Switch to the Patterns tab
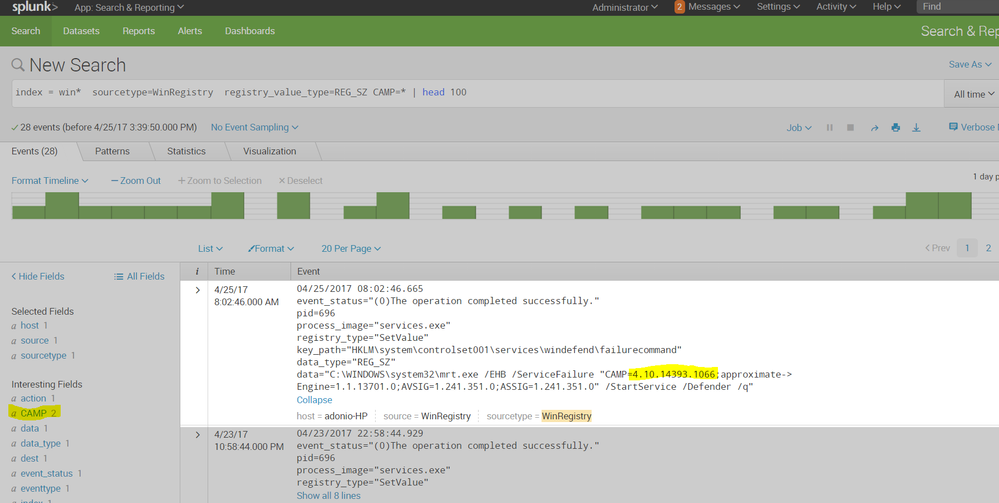This screenshot has height=503, width=999. point(112,151)
